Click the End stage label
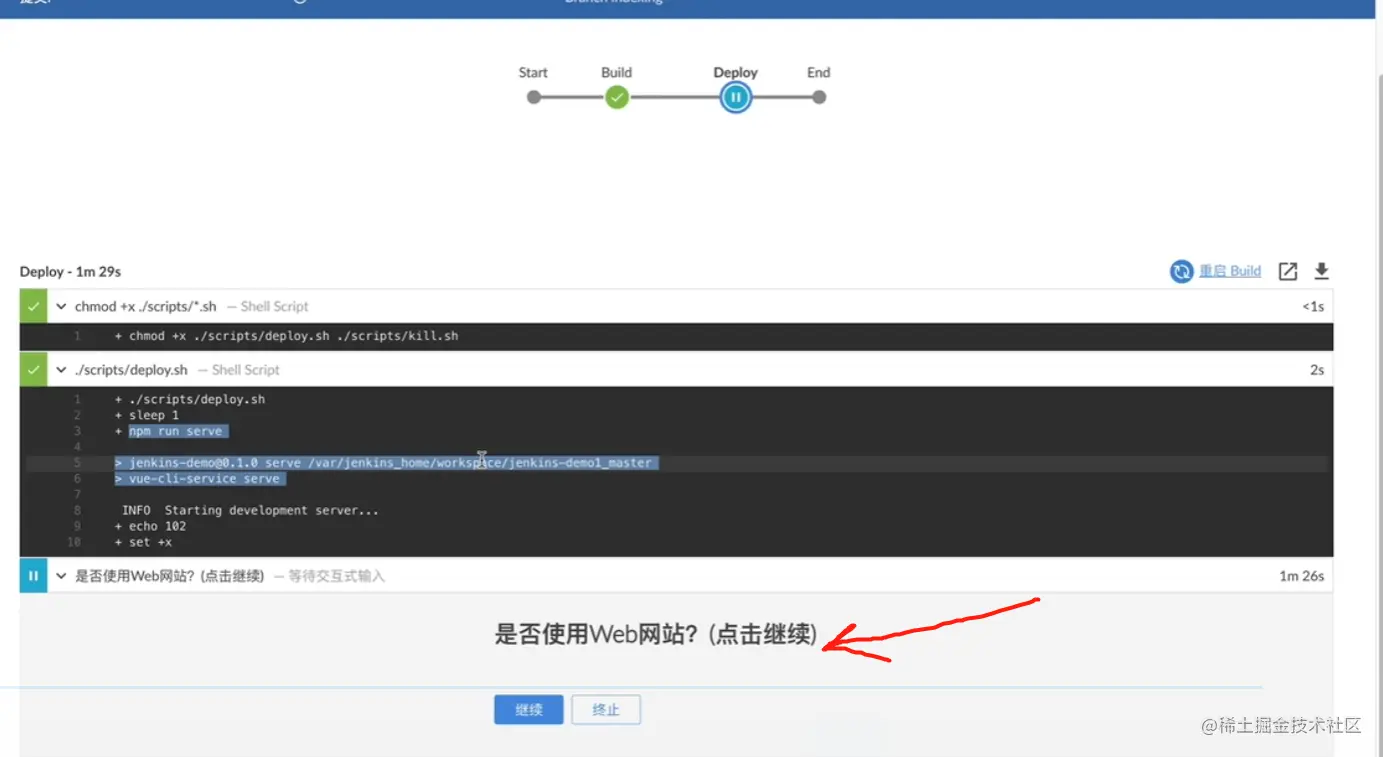 [x=819, y=72]
